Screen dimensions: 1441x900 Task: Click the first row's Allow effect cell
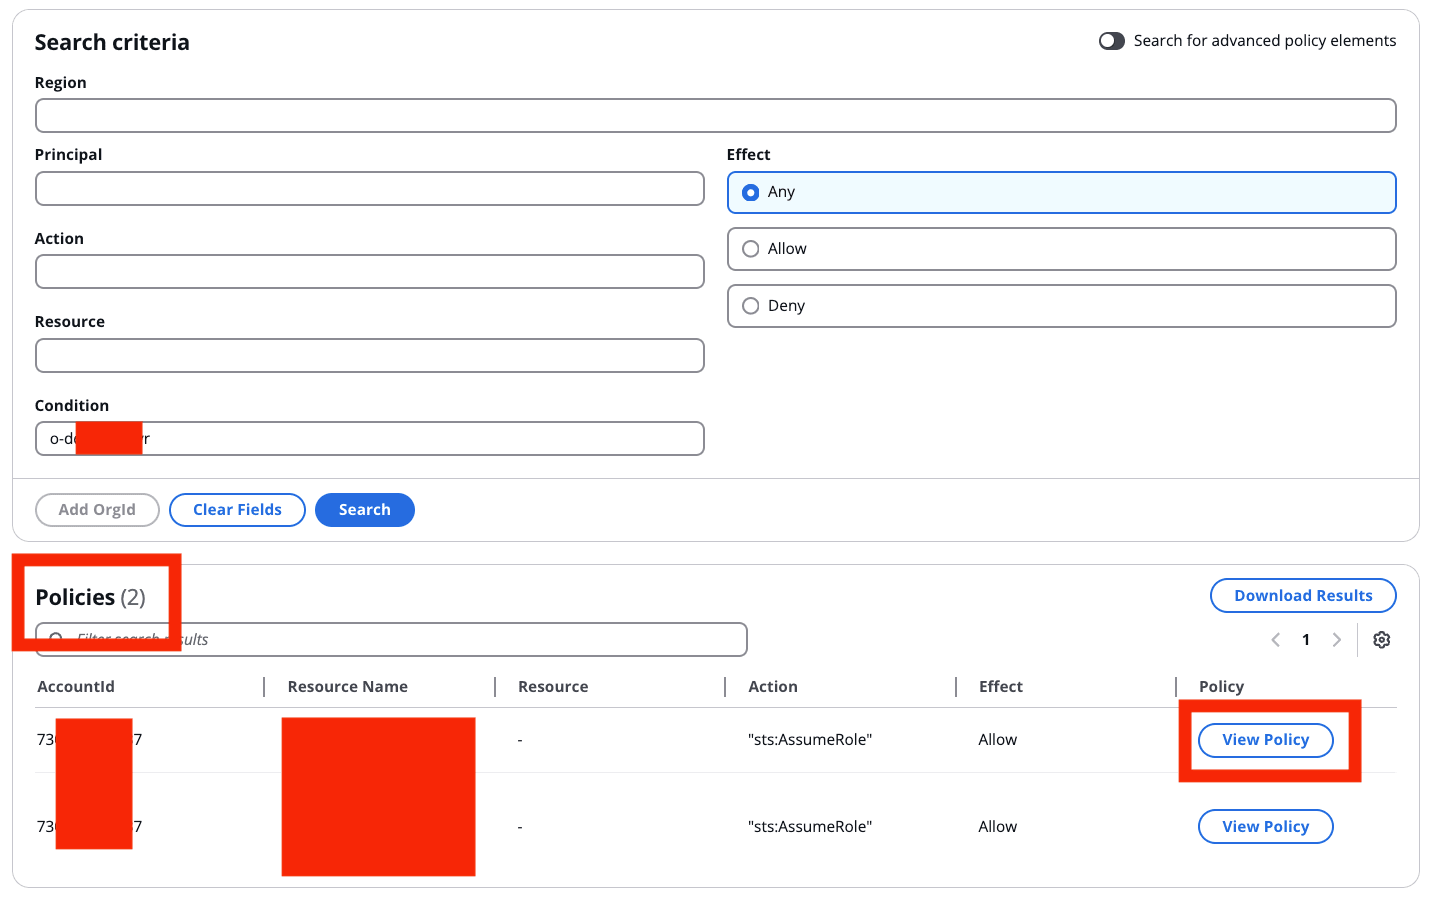pyautogui.click(x=997, y=740)
